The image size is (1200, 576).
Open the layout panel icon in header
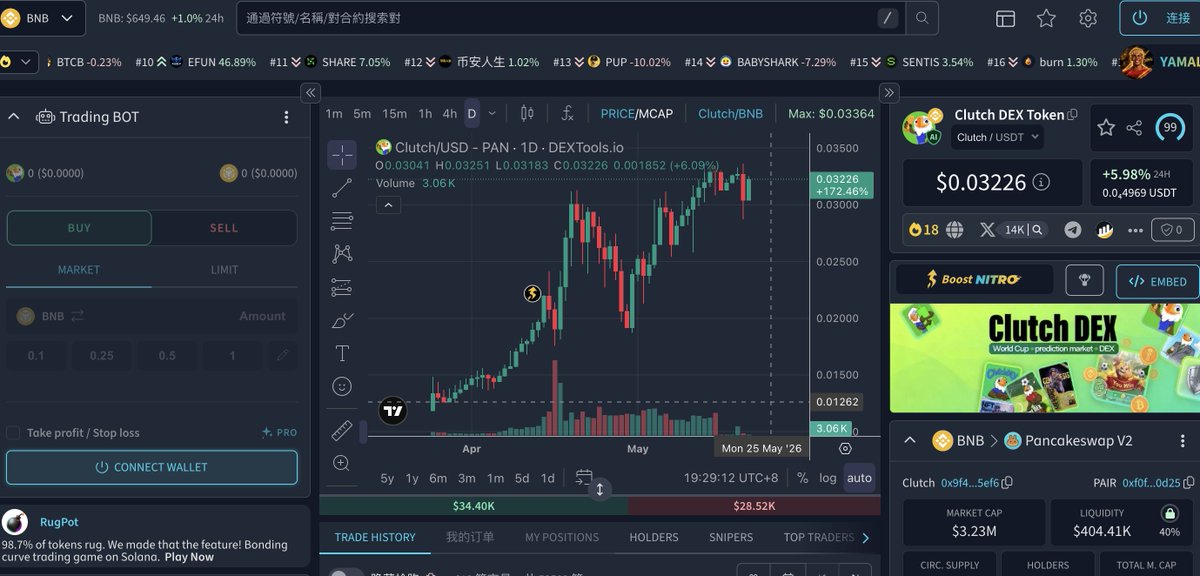[1006, 19]
